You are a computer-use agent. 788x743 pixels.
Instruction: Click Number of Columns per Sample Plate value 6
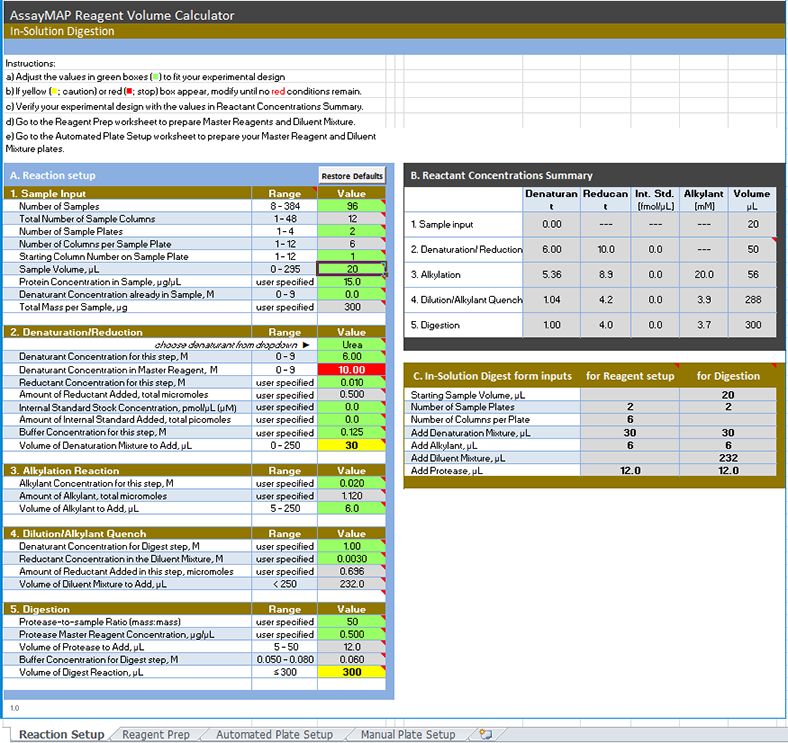[351, 244]
